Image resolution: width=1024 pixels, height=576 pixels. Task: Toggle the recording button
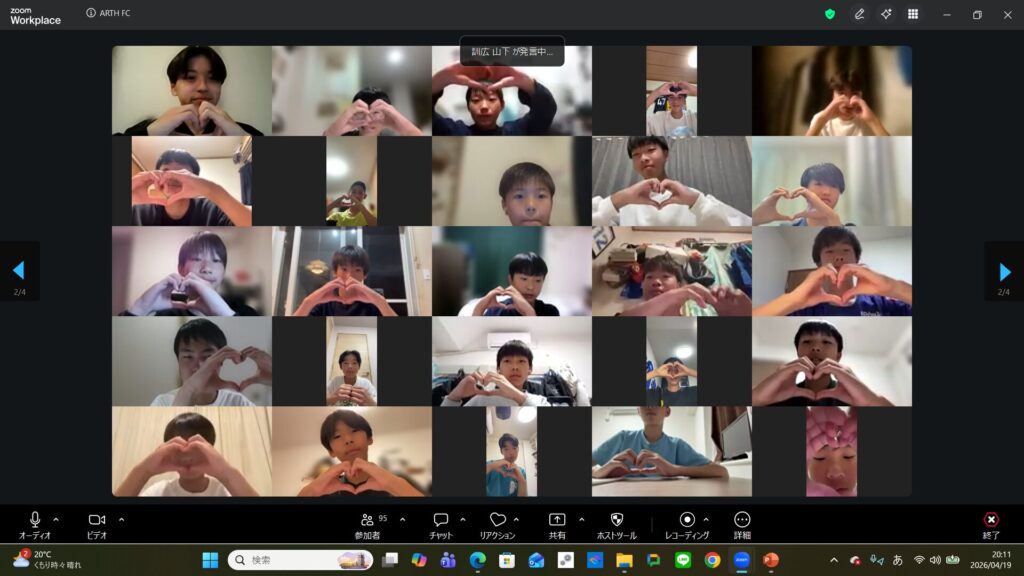pos(687,521)
